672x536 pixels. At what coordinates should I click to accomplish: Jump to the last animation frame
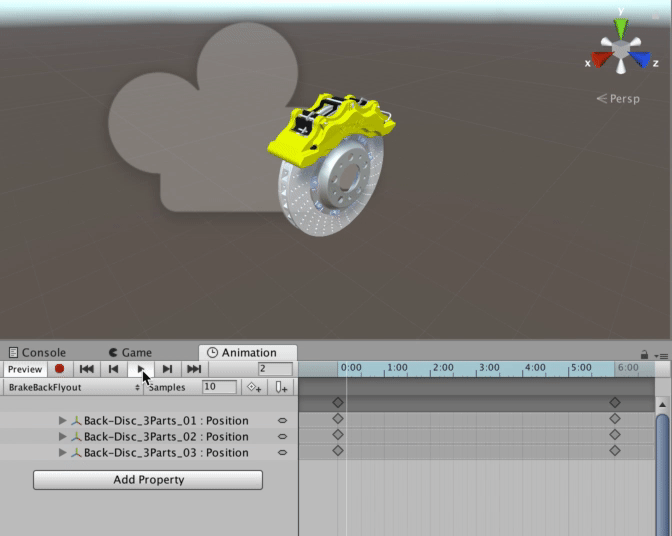coord(194,369)
